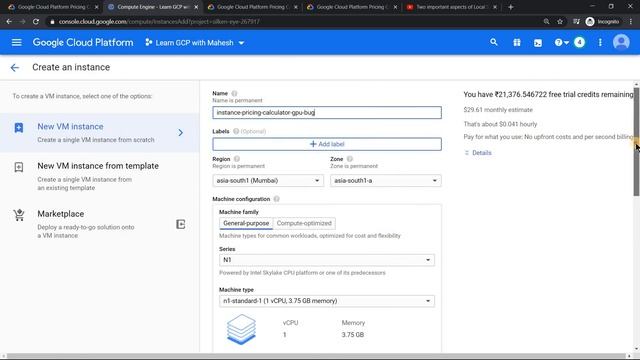Click the horizontal scrollbar at bottom

316,356
